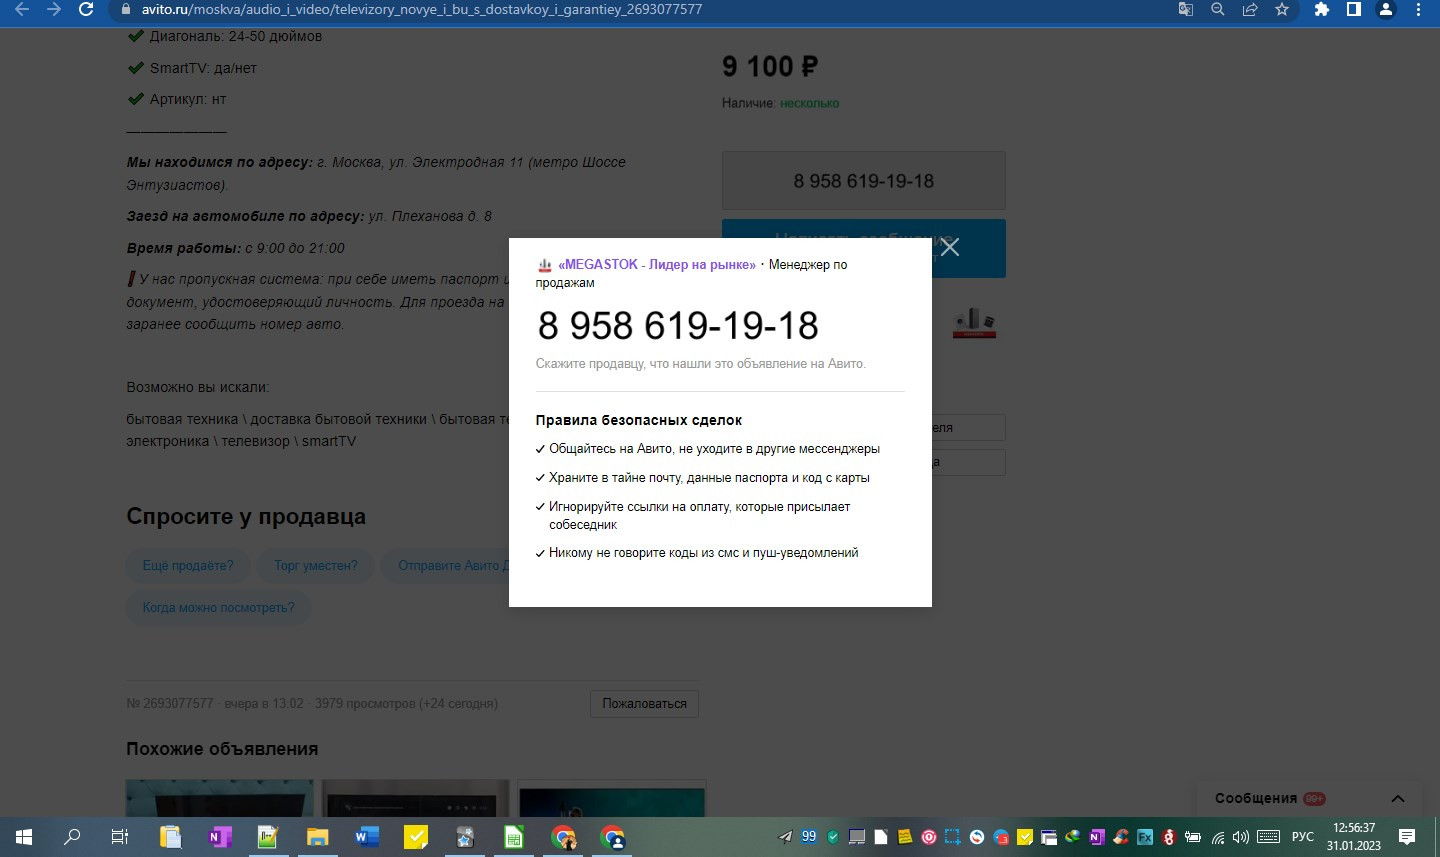Open the notepad with pencil app in the taskbar
Image resolution: width=1440 pixels, height=857 pixels.
tap(269, 837)
